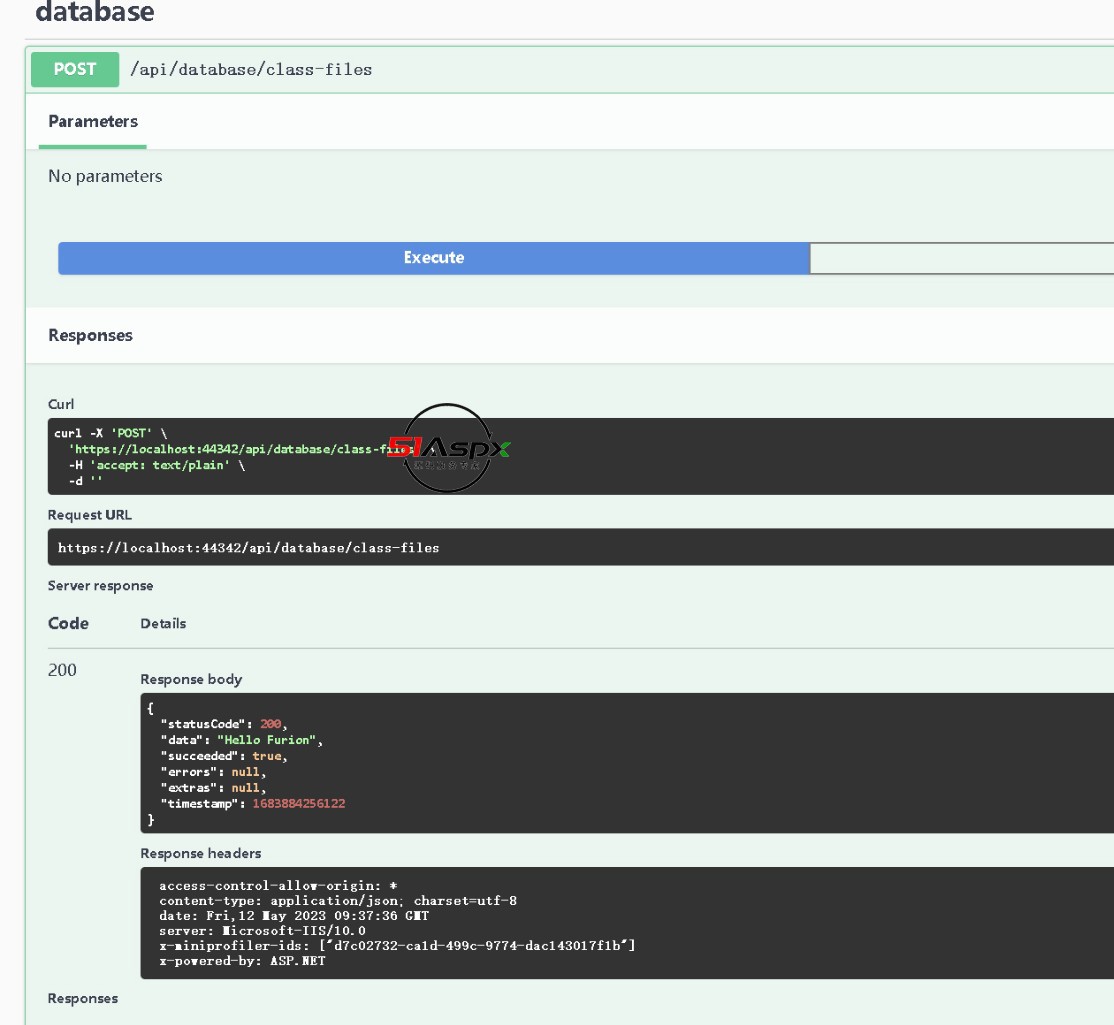
Task: Click the green POST method badge
Action: pos(75,69)
